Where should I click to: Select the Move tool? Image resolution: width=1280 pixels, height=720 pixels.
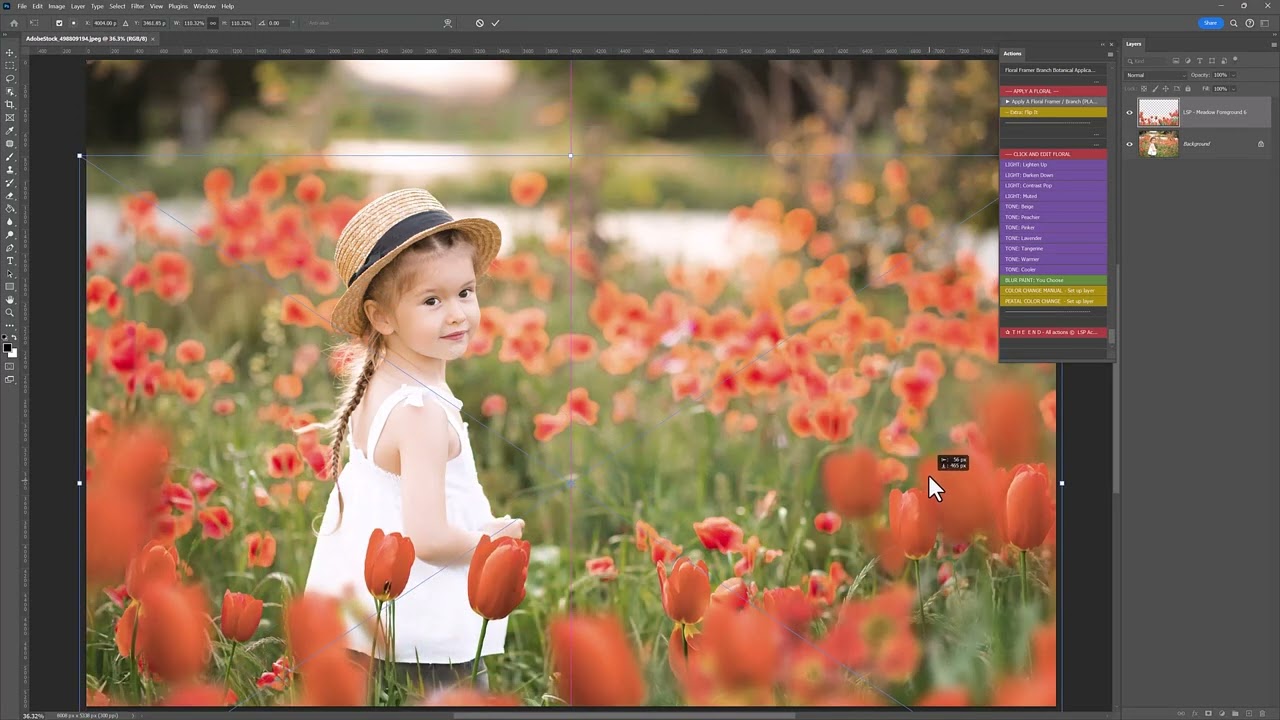(x=10, y=52)
